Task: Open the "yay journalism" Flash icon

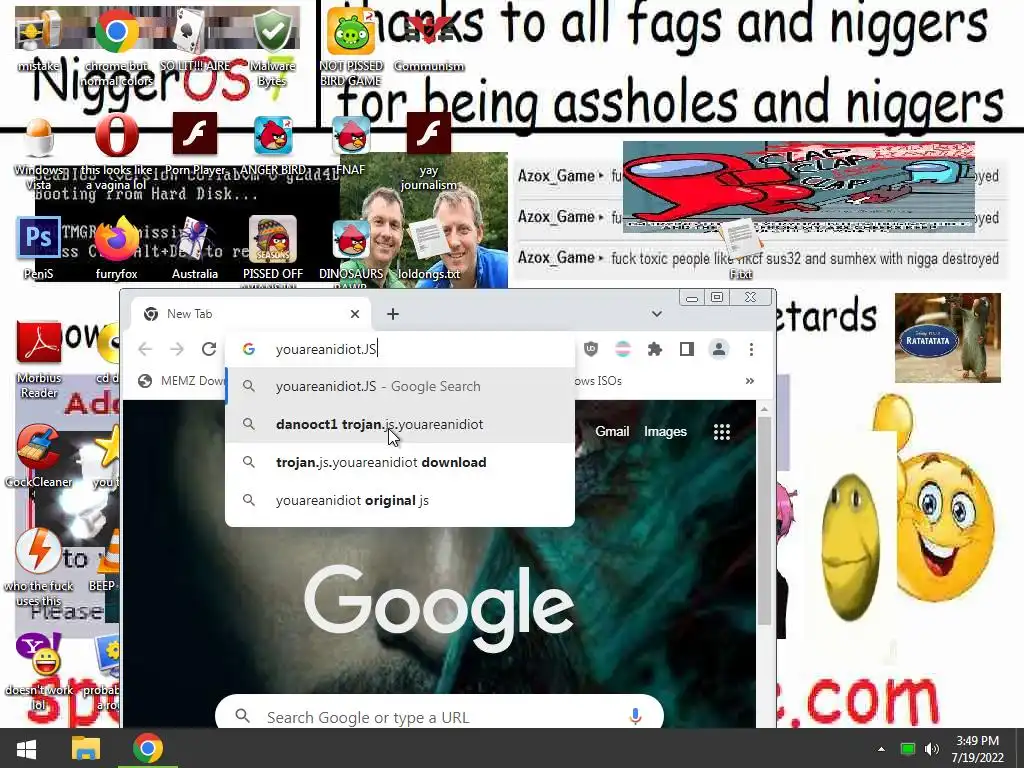Action: 428,152
